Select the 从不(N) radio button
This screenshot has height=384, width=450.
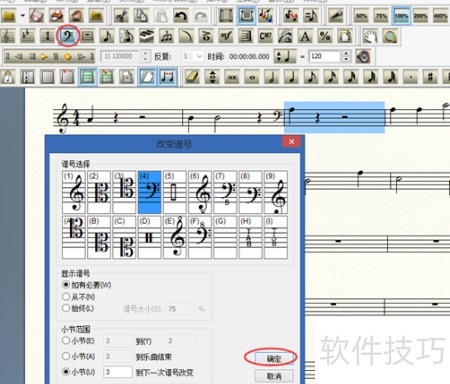tap(66, 296)
